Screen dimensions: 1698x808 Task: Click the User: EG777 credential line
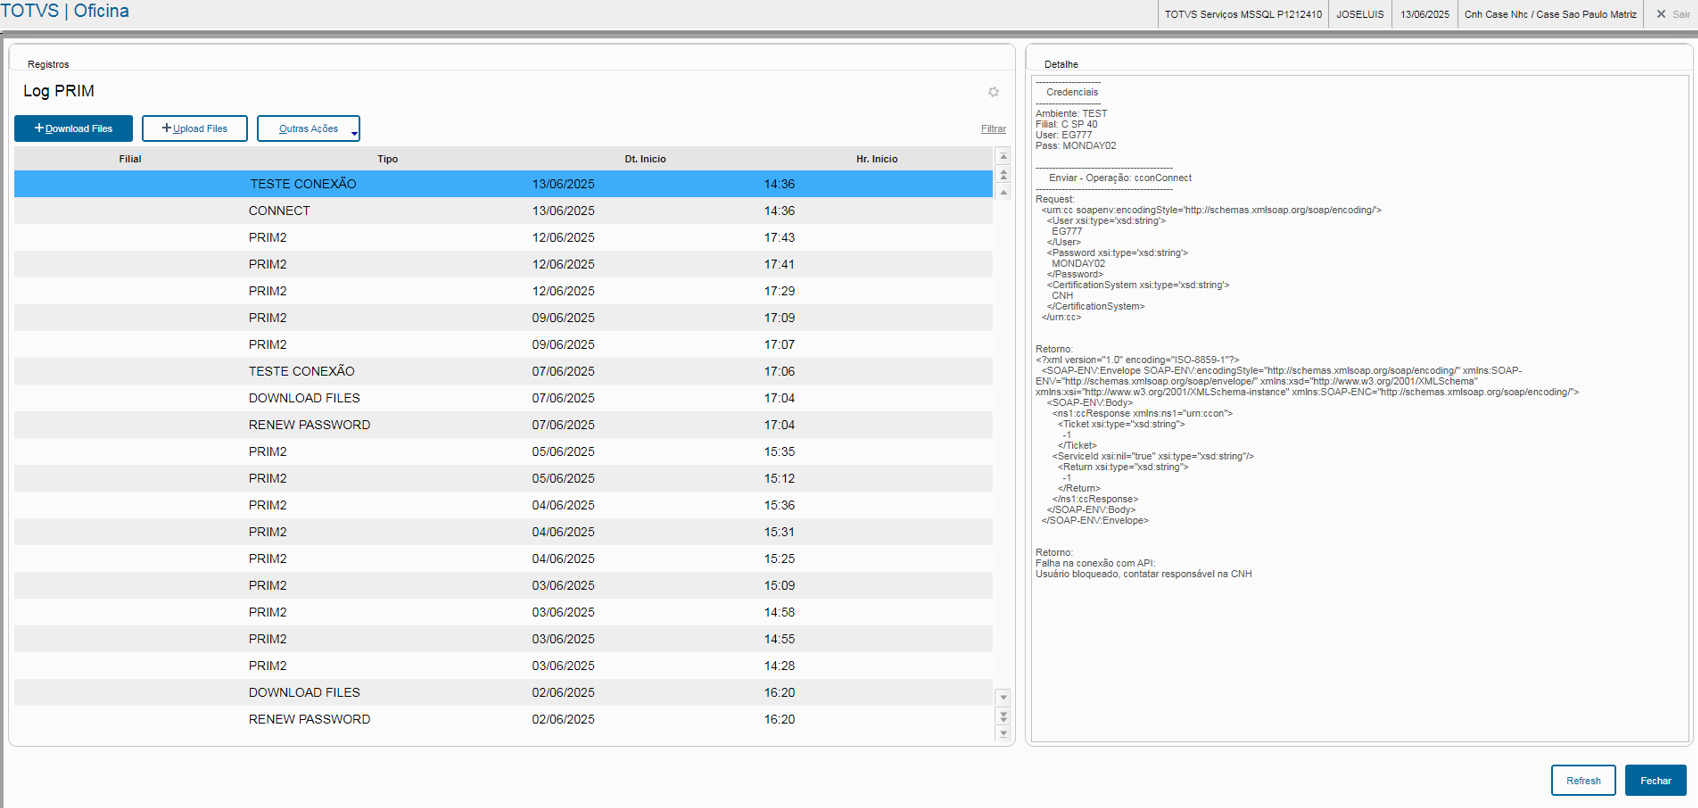[x=1063, y=135]
